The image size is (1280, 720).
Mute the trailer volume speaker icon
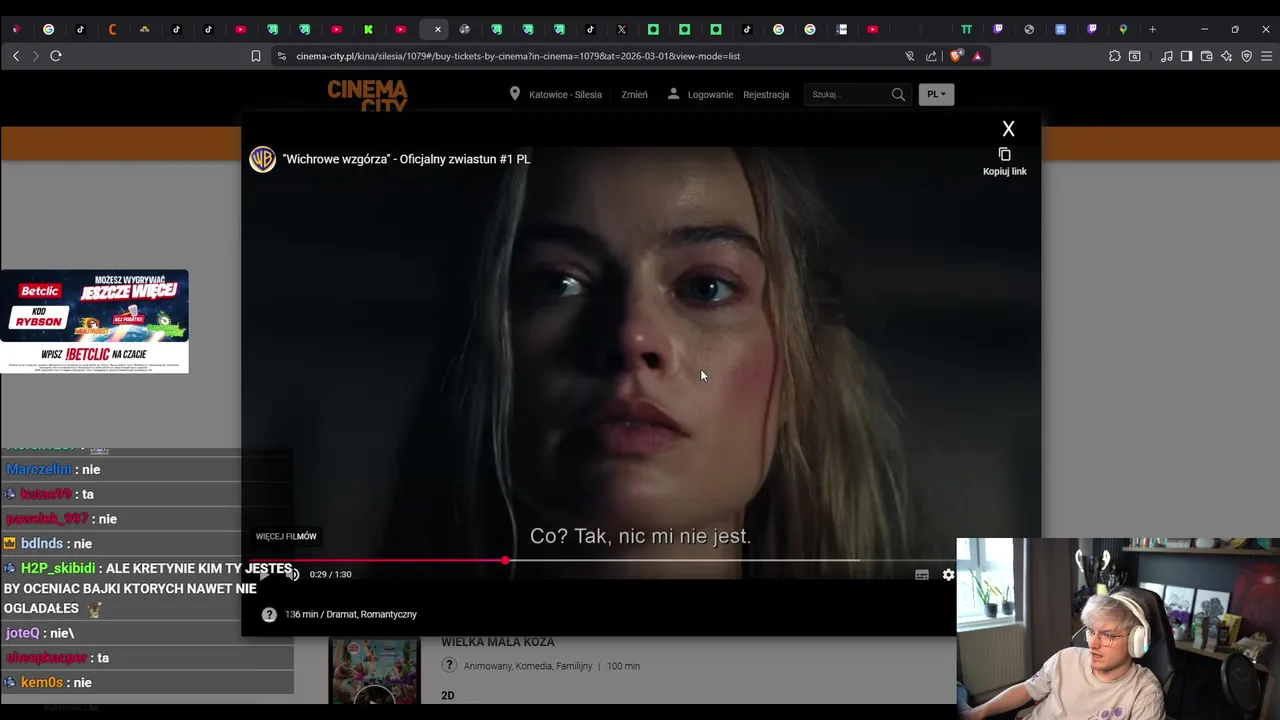[x=292, y=574]
